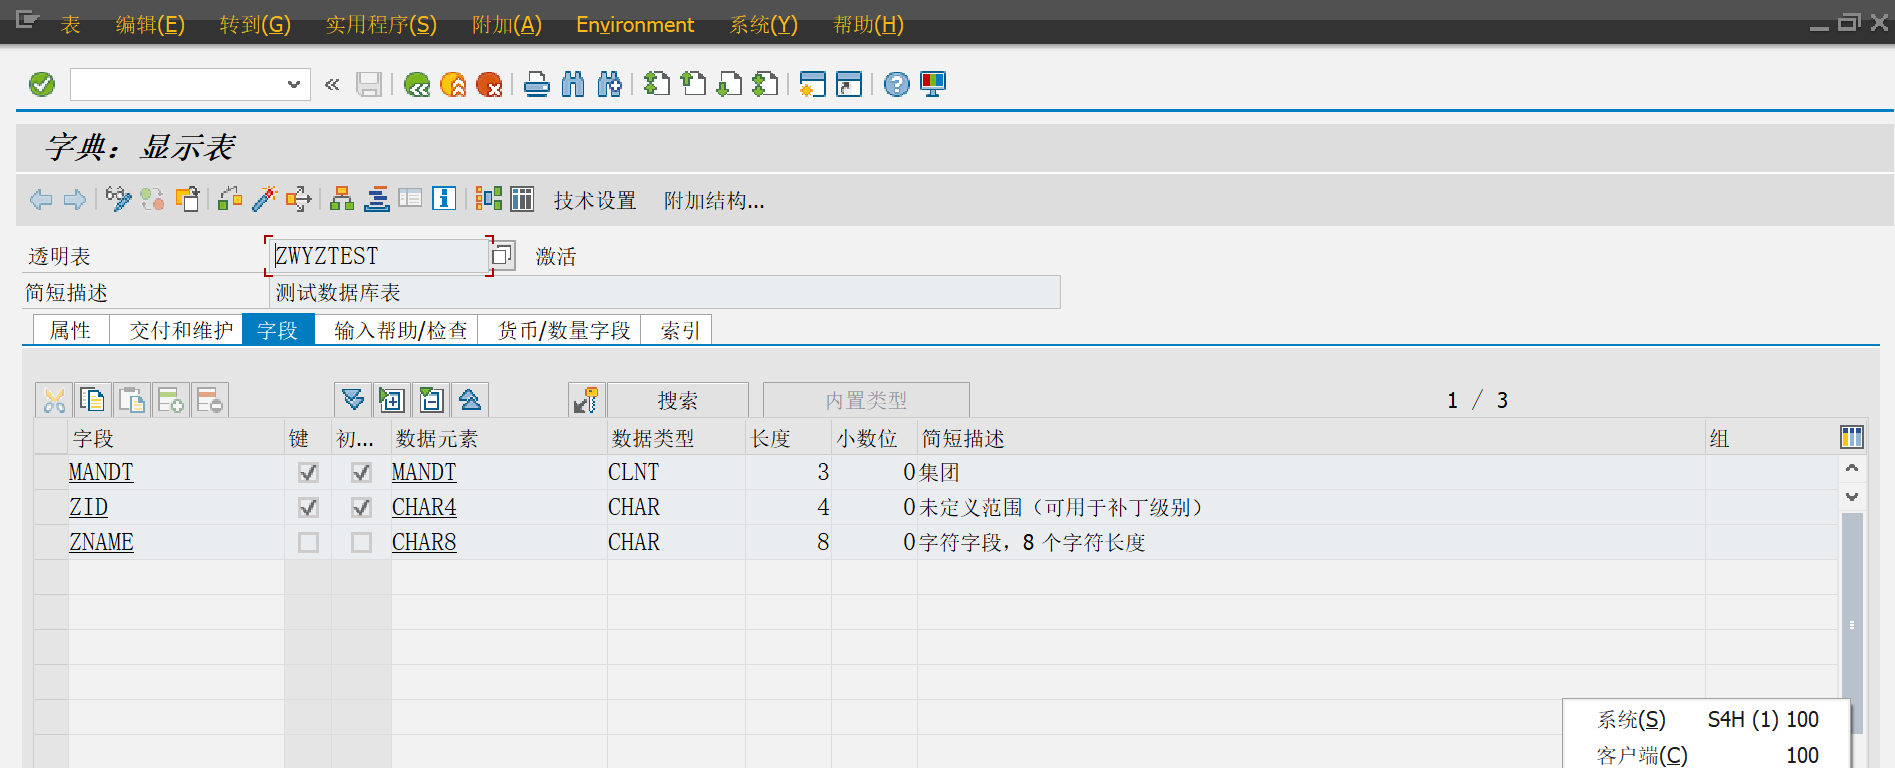Select the 字段 tab
Viewport: 1895px width, 768px height.
click(x=277, y=330)
